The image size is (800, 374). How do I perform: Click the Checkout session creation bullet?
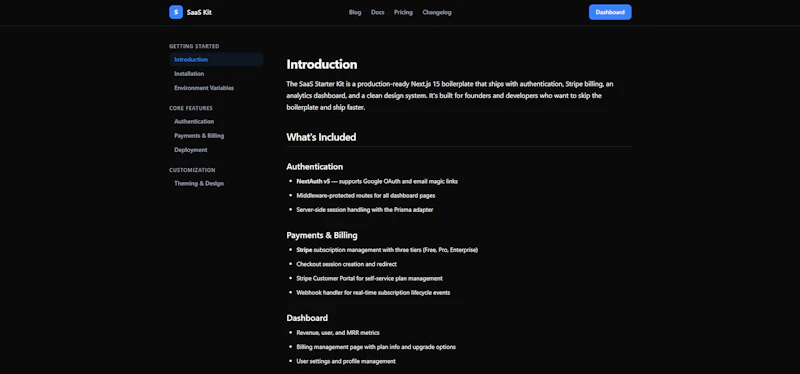346,264
